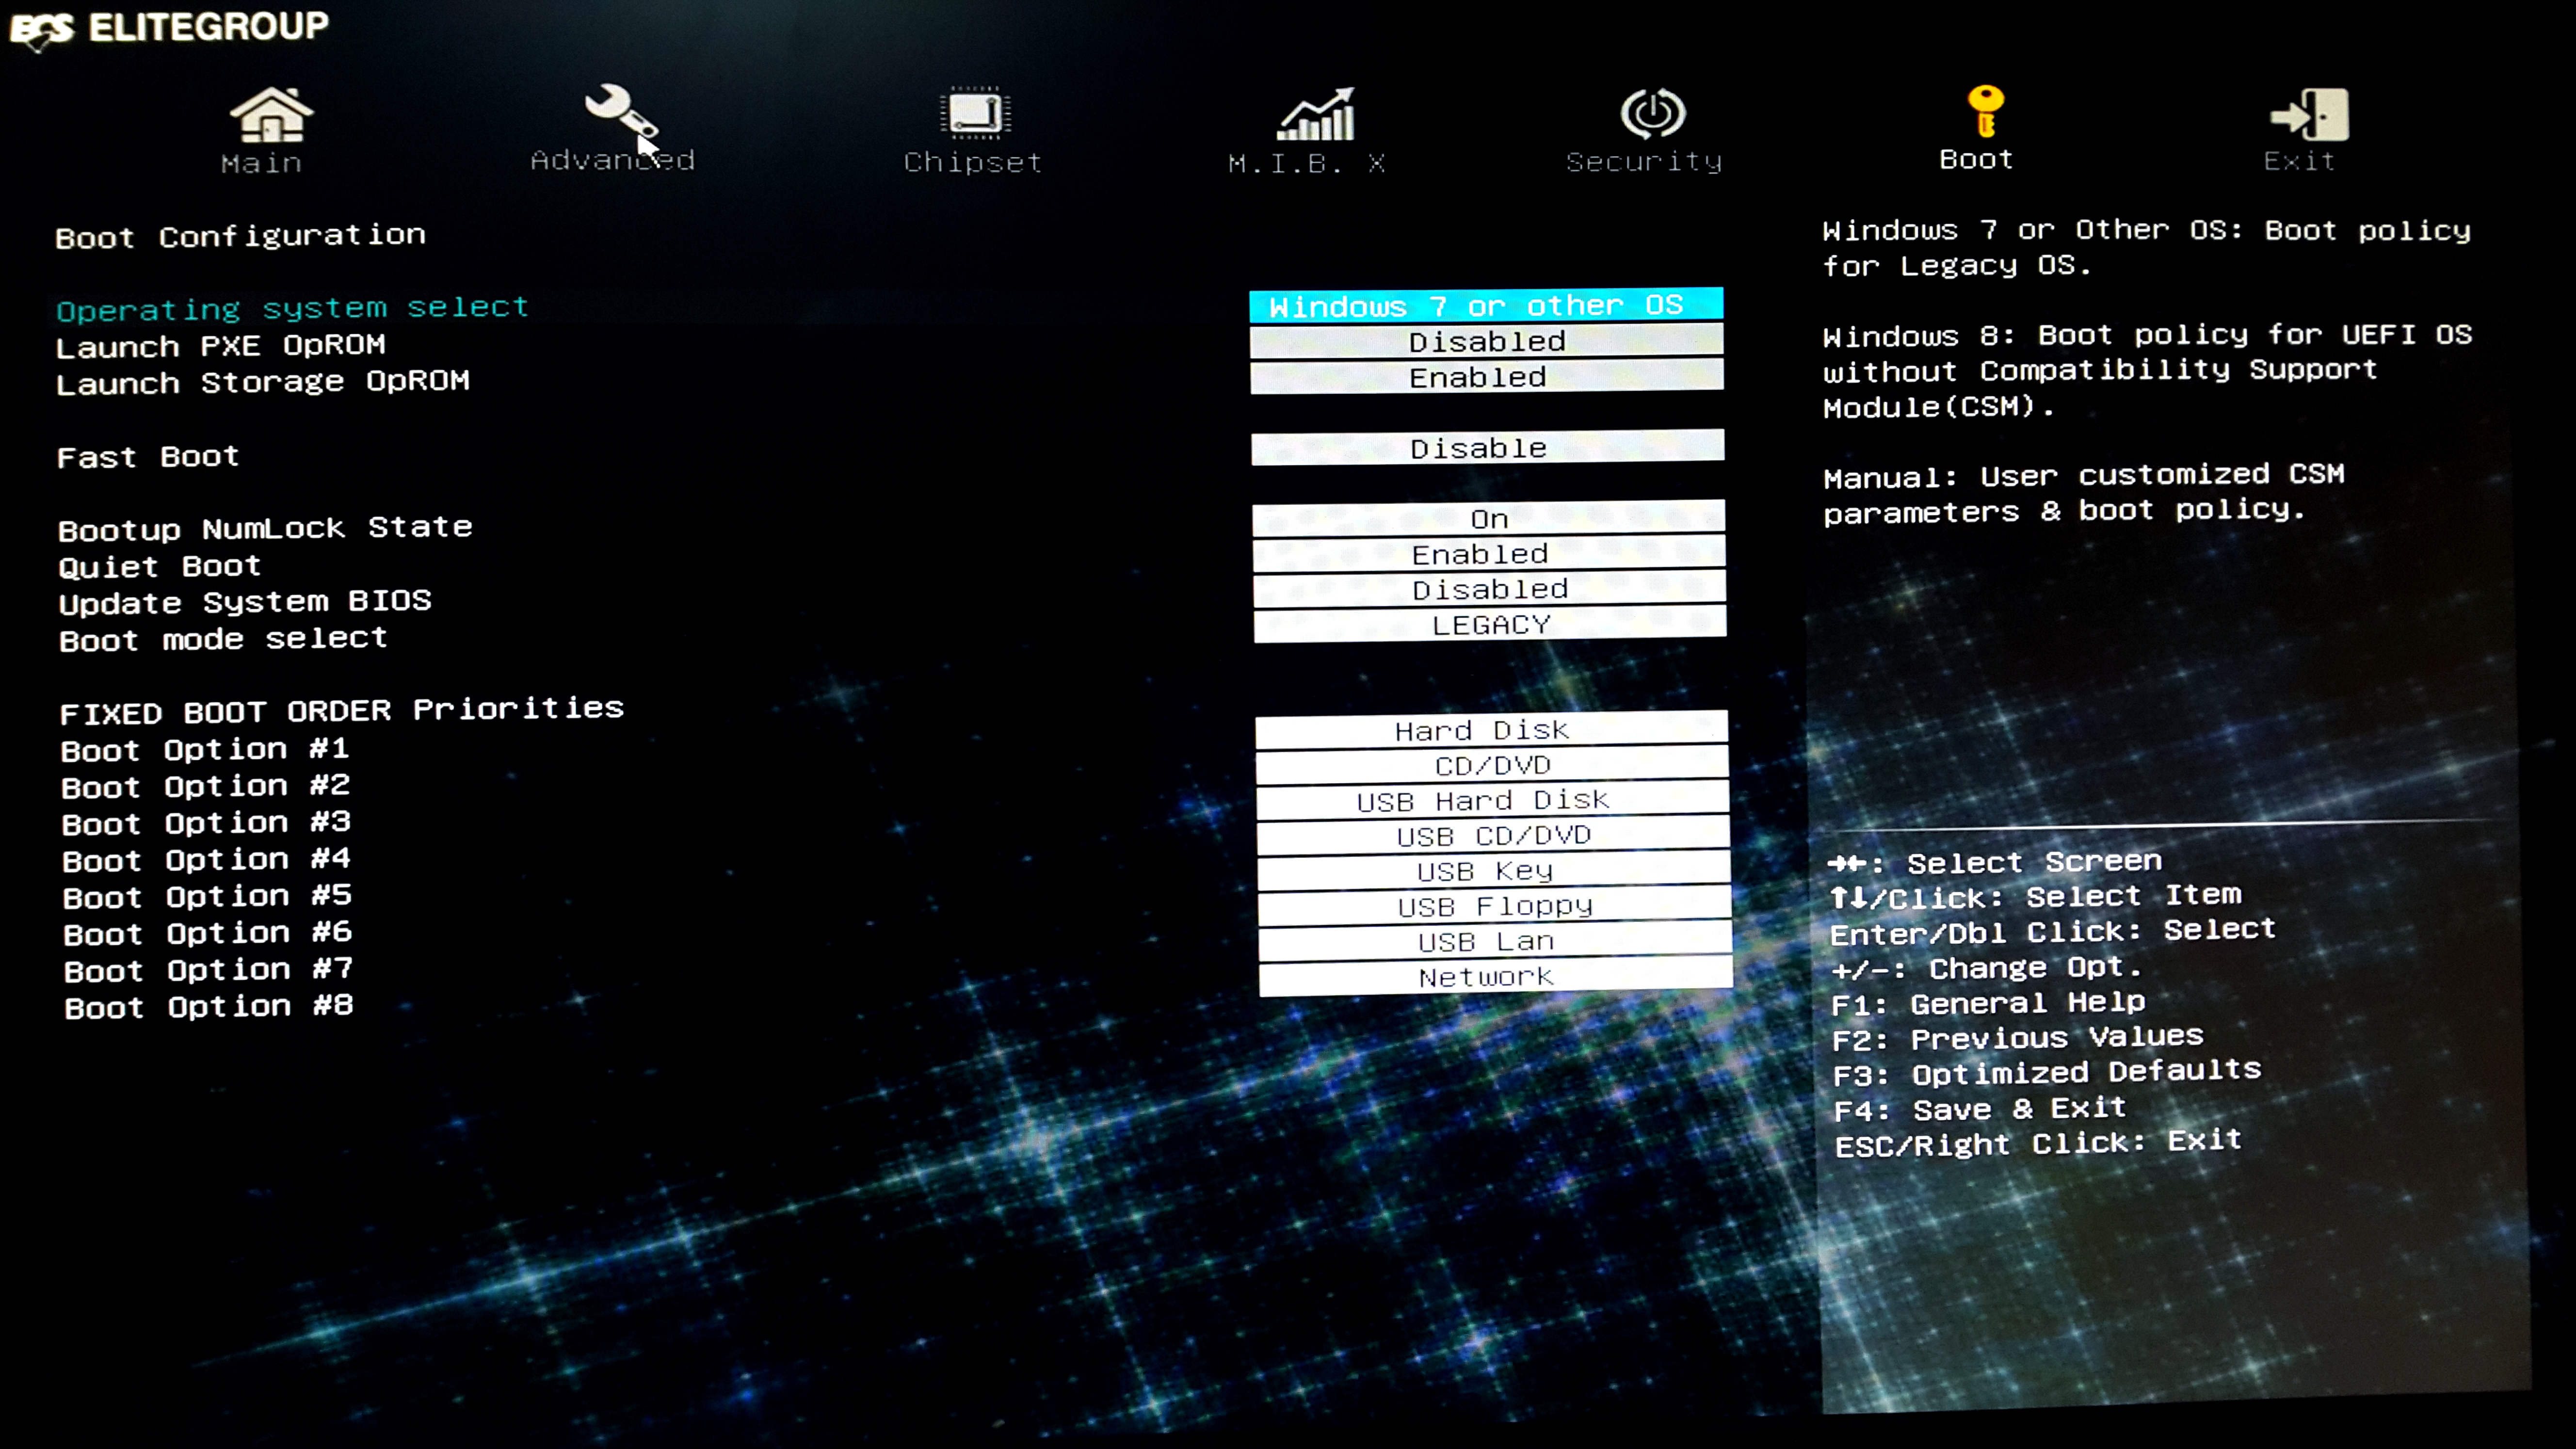Select 'Update System BIOS' setting label
Image resolution: width=2576 pixels, height=1449 pixels.
tap(245, 602)
